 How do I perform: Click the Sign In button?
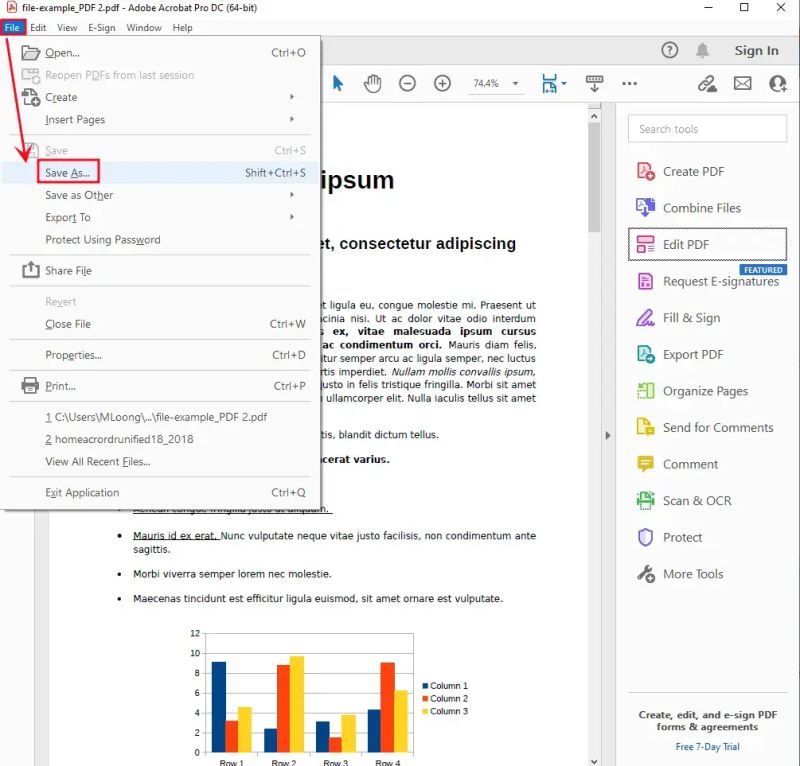pos(757,50)
